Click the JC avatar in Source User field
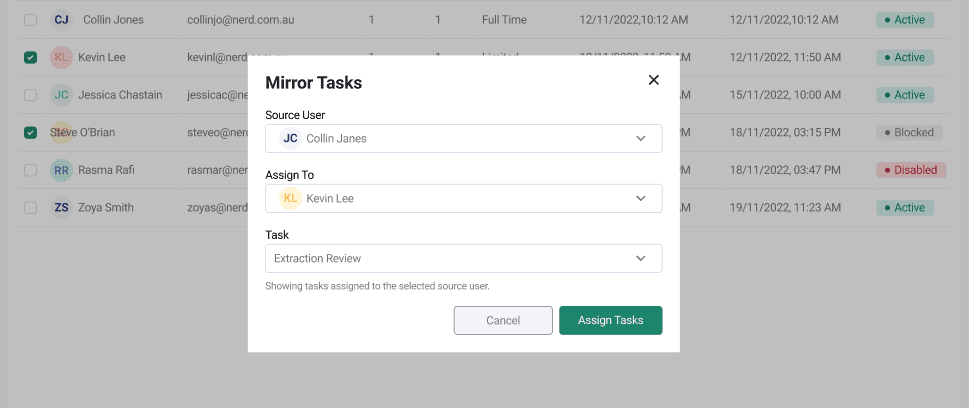The image size is (969, 408). click(290, 138)
